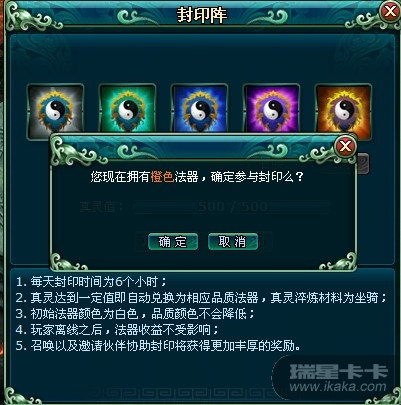The width and height of the screenshot is (401, 405).
Task: Click the 封印阵 window title
Action: [201, 15]
